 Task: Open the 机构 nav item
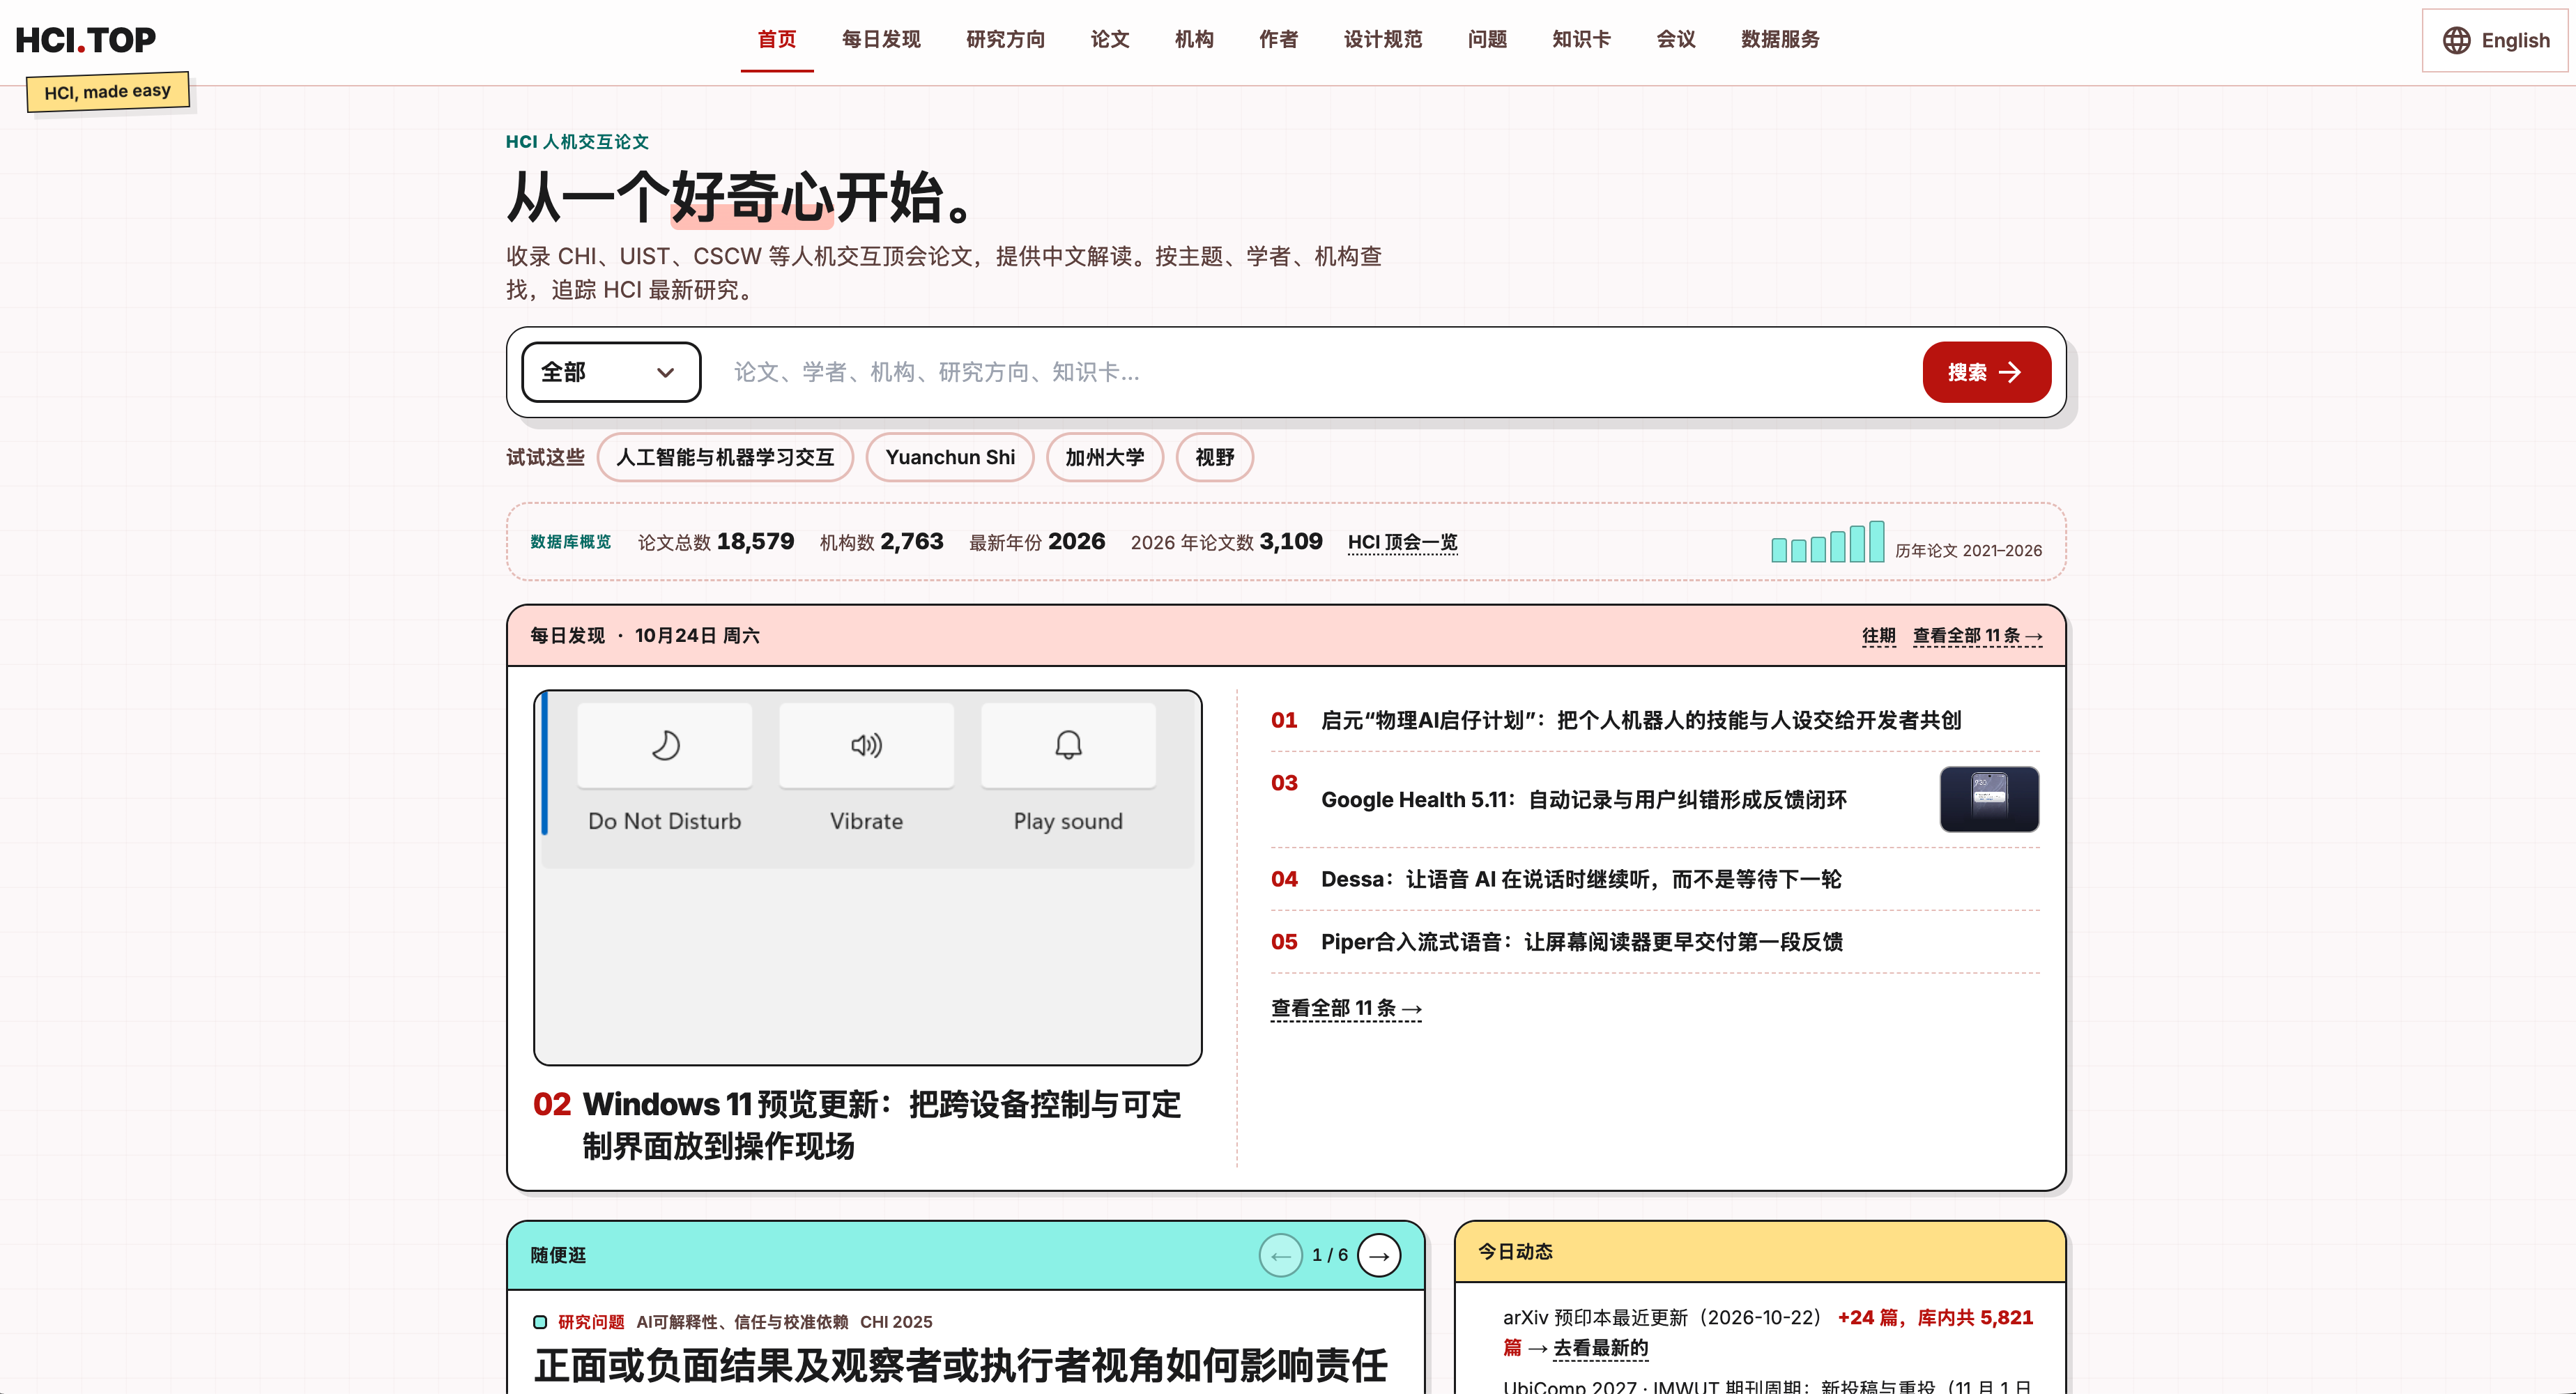1194,39
